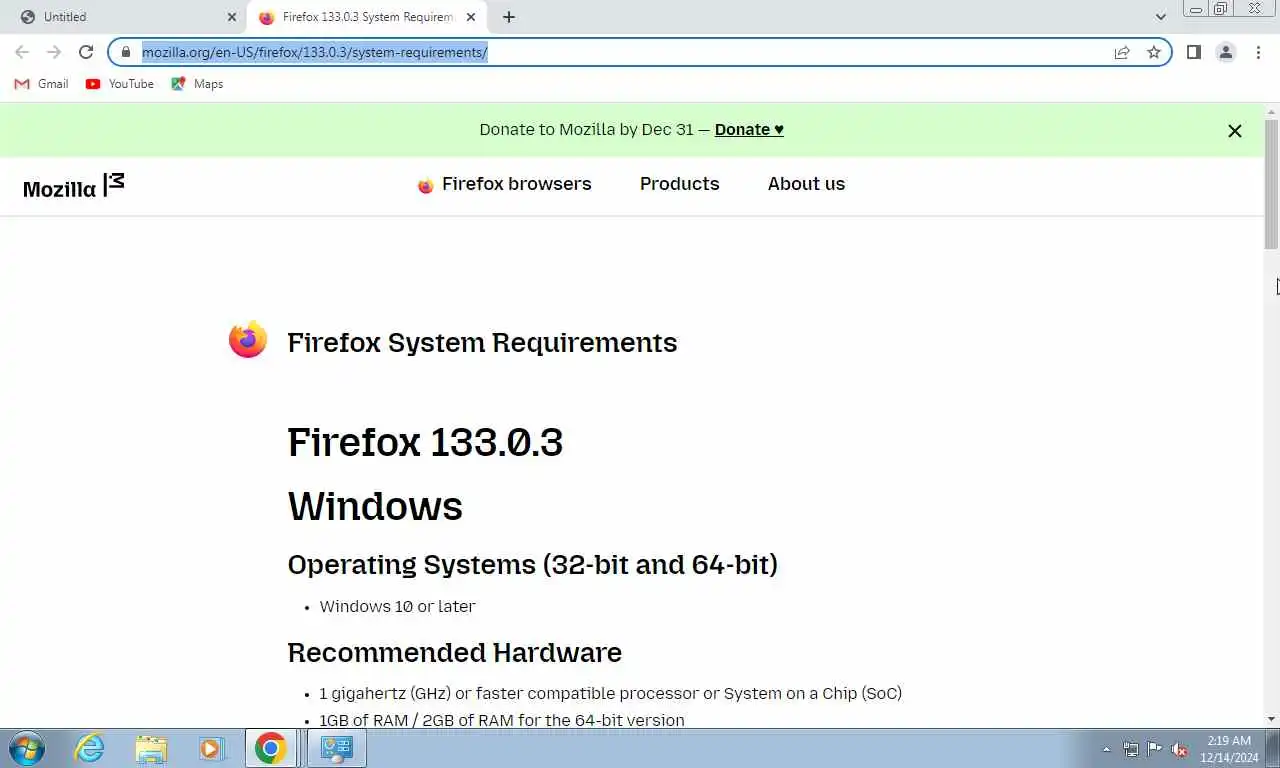This screenshot has width=1280, height=768.
Task: Click the Mozilla logo
Action: click(x=74, y=185)
